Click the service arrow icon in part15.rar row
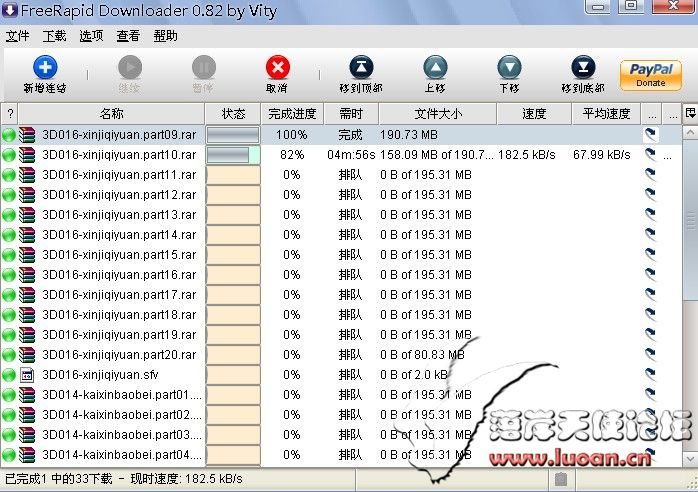 coord(650,255)
